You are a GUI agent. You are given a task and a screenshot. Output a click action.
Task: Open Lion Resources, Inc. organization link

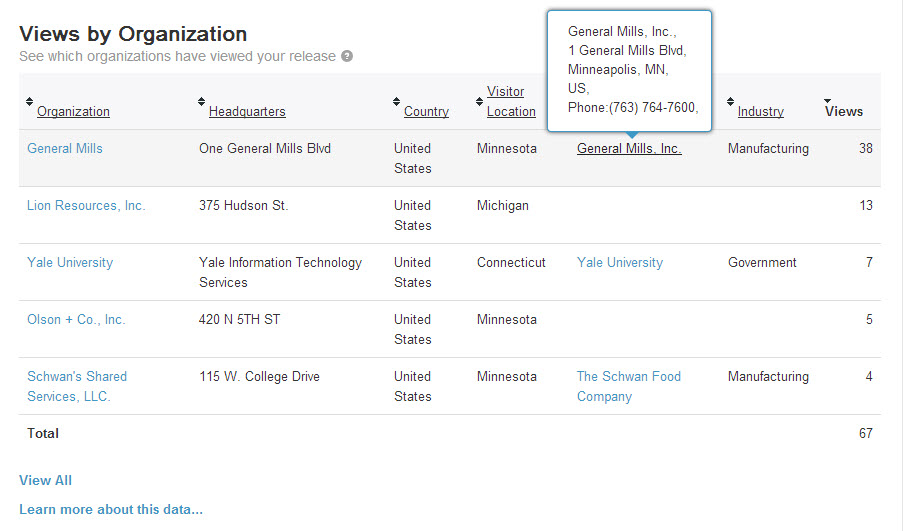(x=86, y=206)
